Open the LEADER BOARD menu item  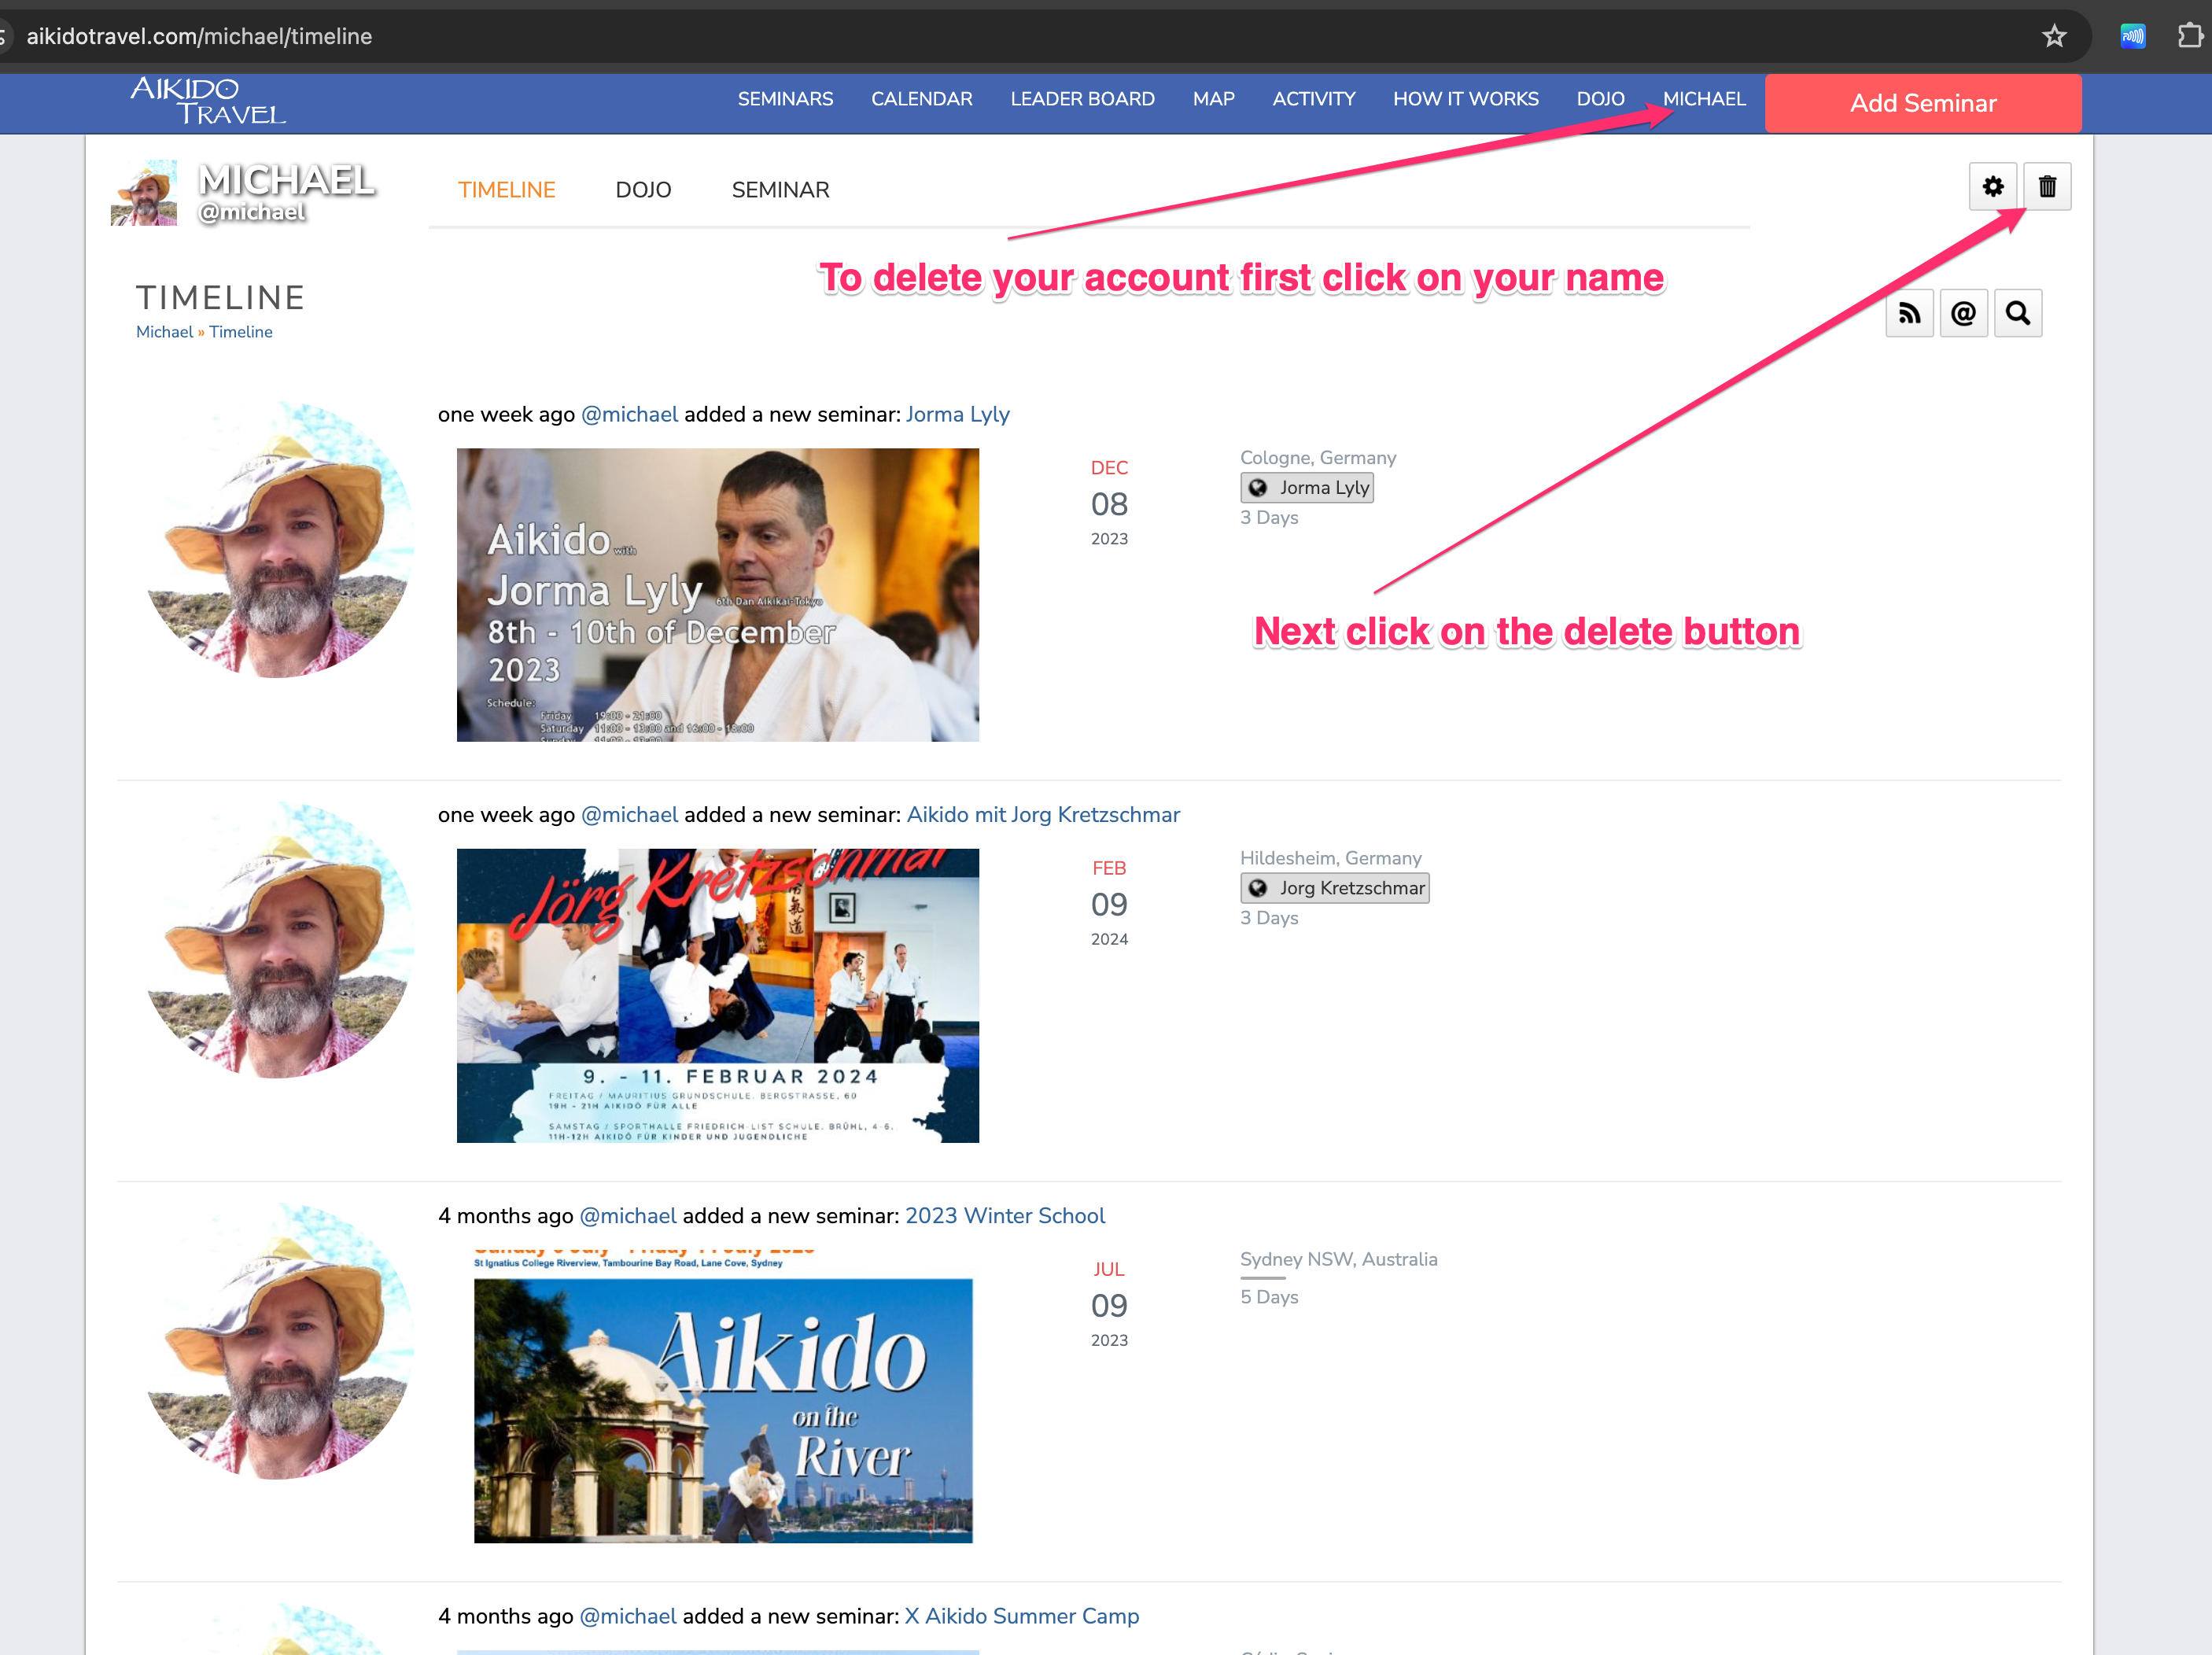click(x=1082, y=101)
